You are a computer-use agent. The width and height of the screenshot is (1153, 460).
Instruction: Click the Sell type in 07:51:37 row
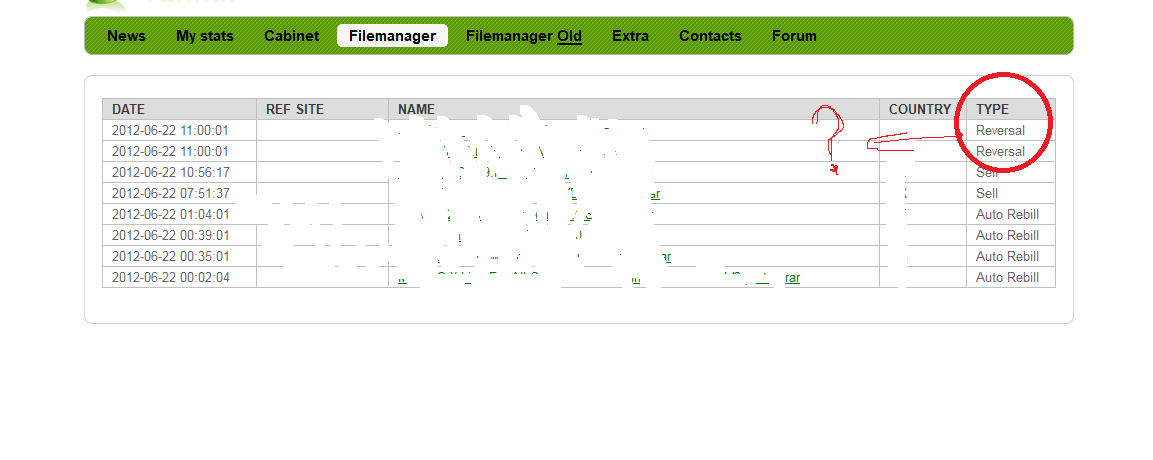987,193
